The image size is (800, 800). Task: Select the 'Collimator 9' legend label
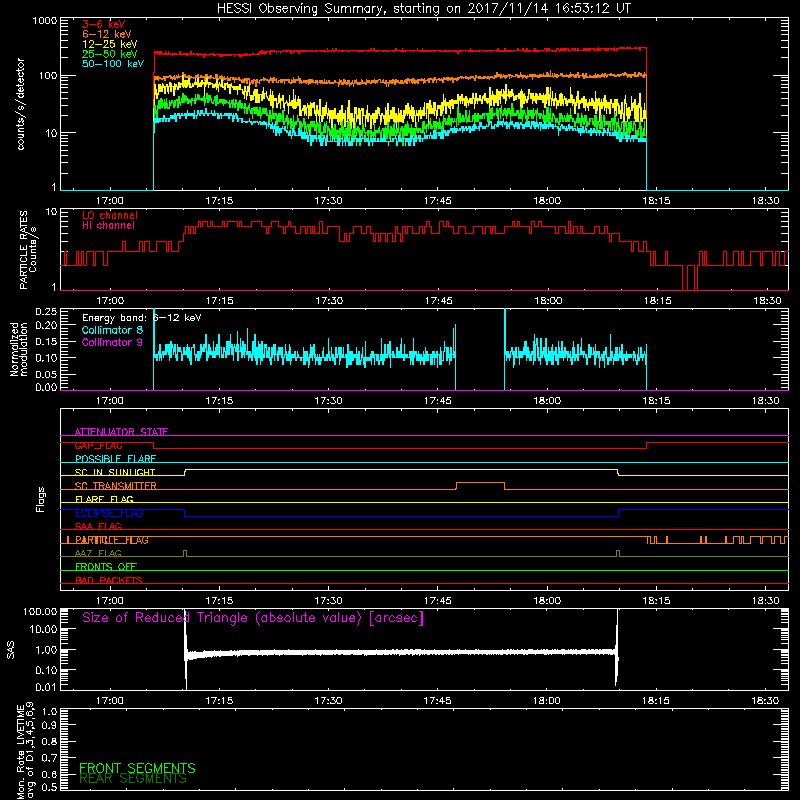pos(112,342)
